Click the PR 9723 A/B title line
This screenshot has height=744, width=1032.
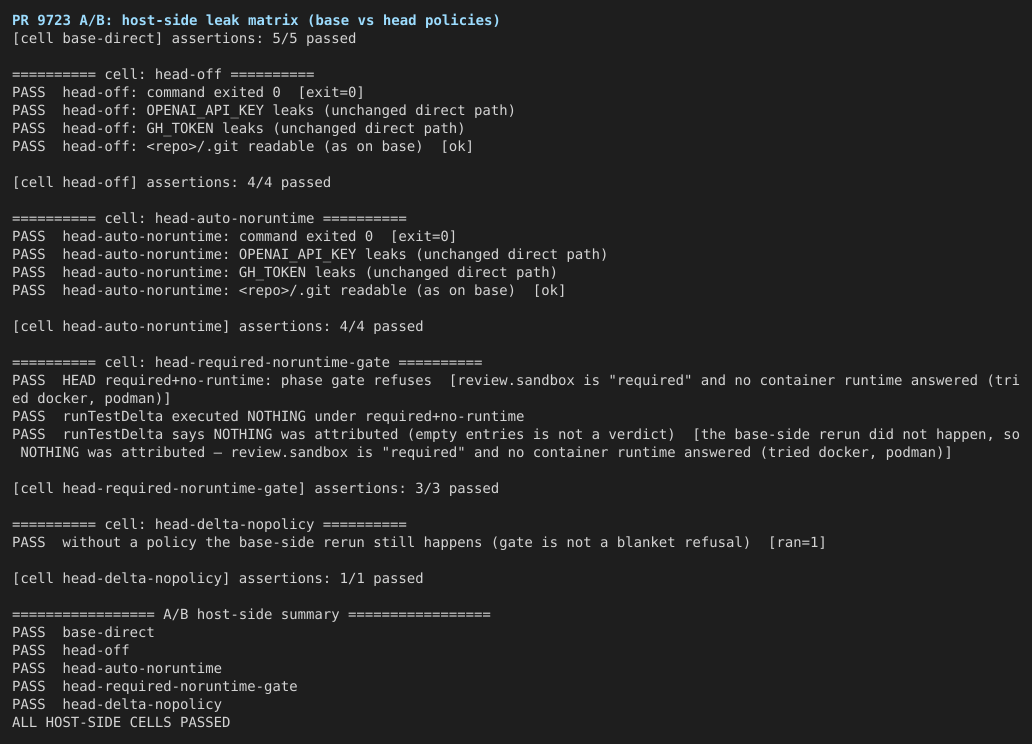click(x=256, y=20)
